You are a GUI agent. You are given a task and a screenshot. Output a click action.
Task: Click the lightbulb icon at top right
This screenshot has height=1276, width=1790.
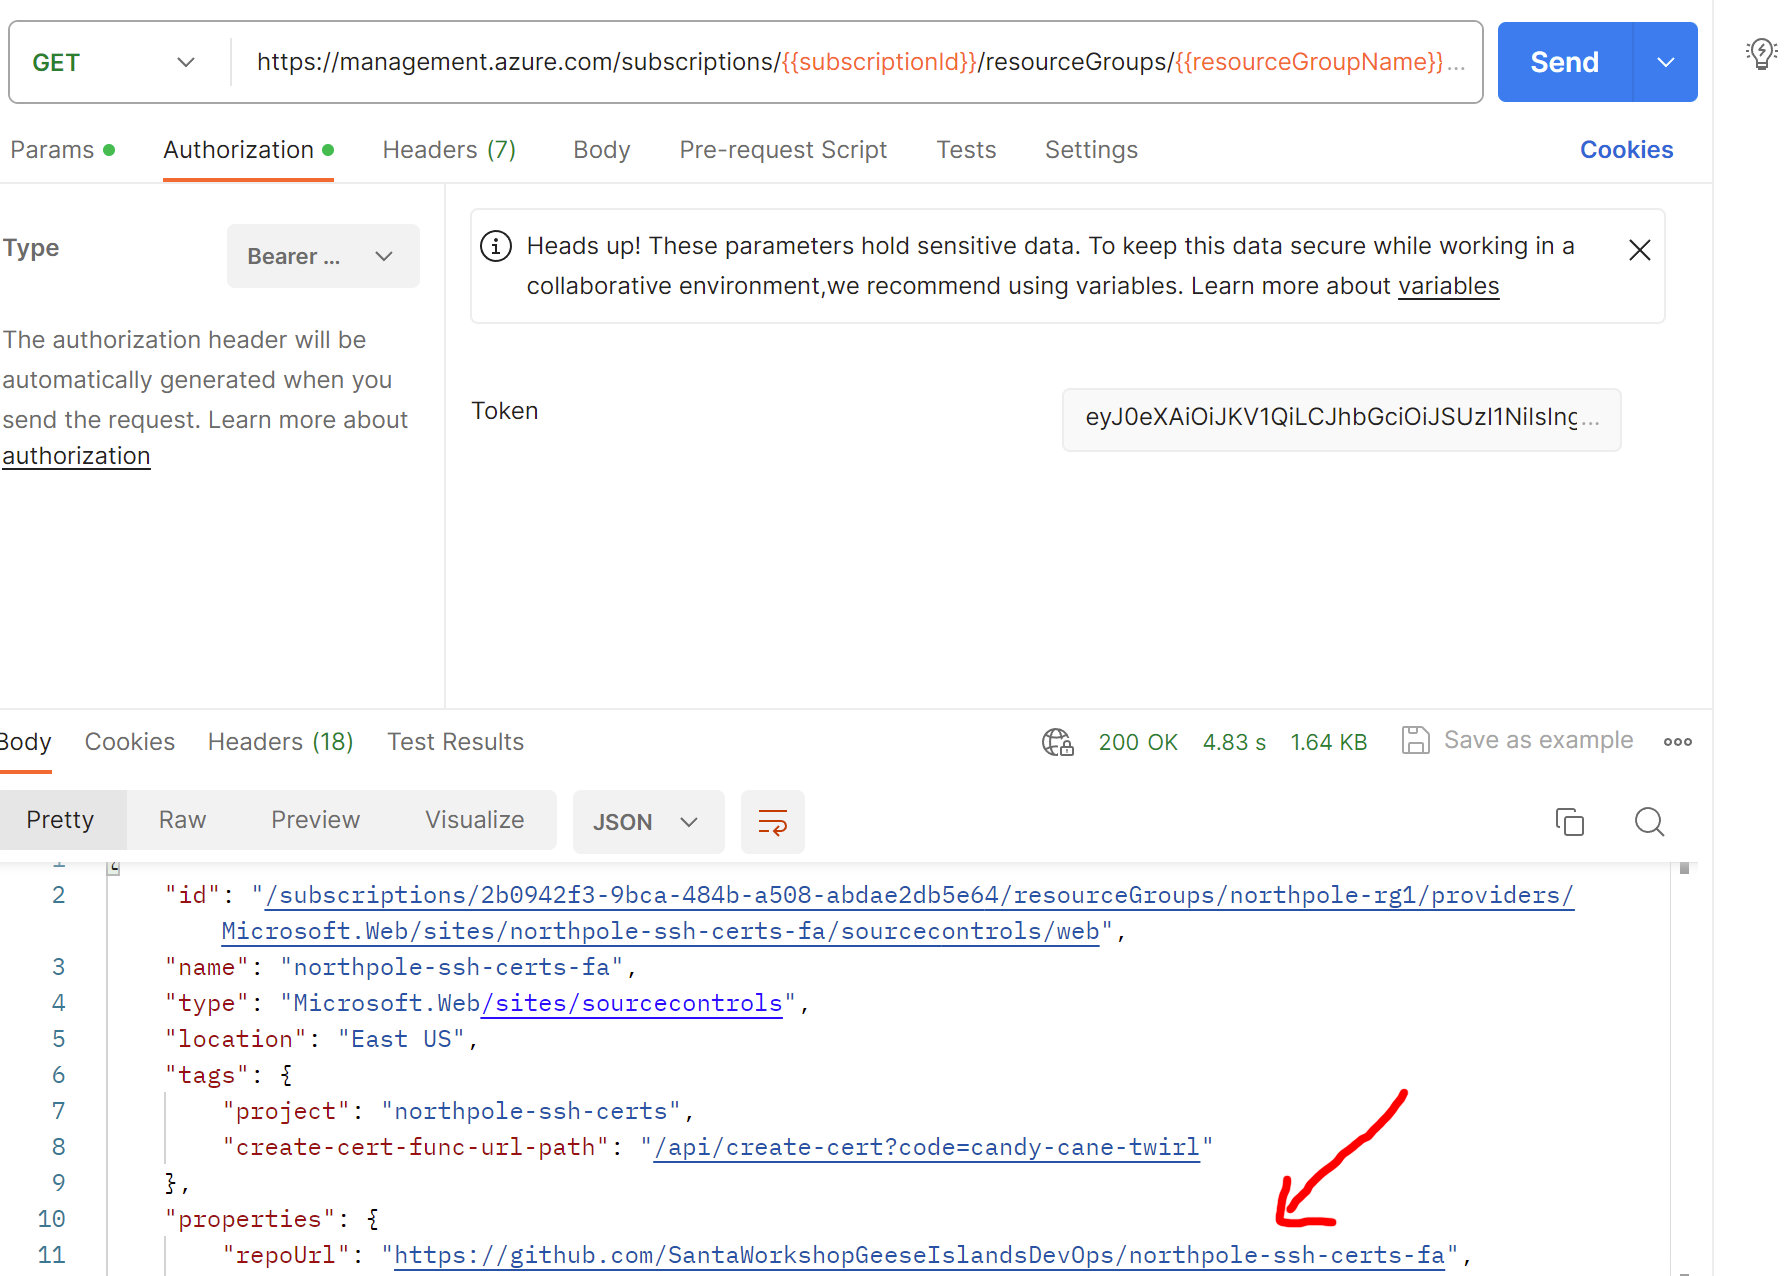[1761, 54]
